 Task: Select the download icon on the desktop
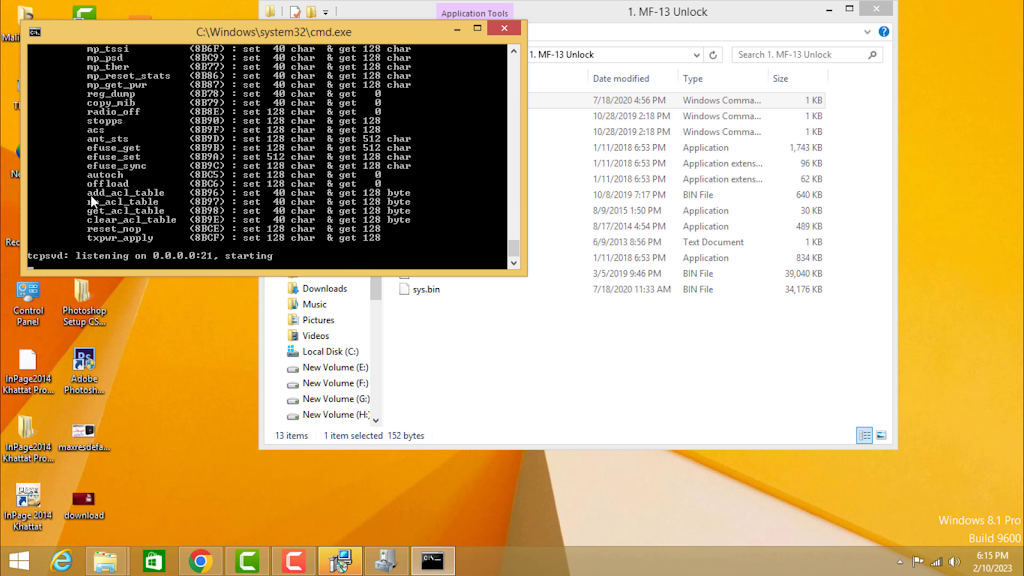point(84,505)
